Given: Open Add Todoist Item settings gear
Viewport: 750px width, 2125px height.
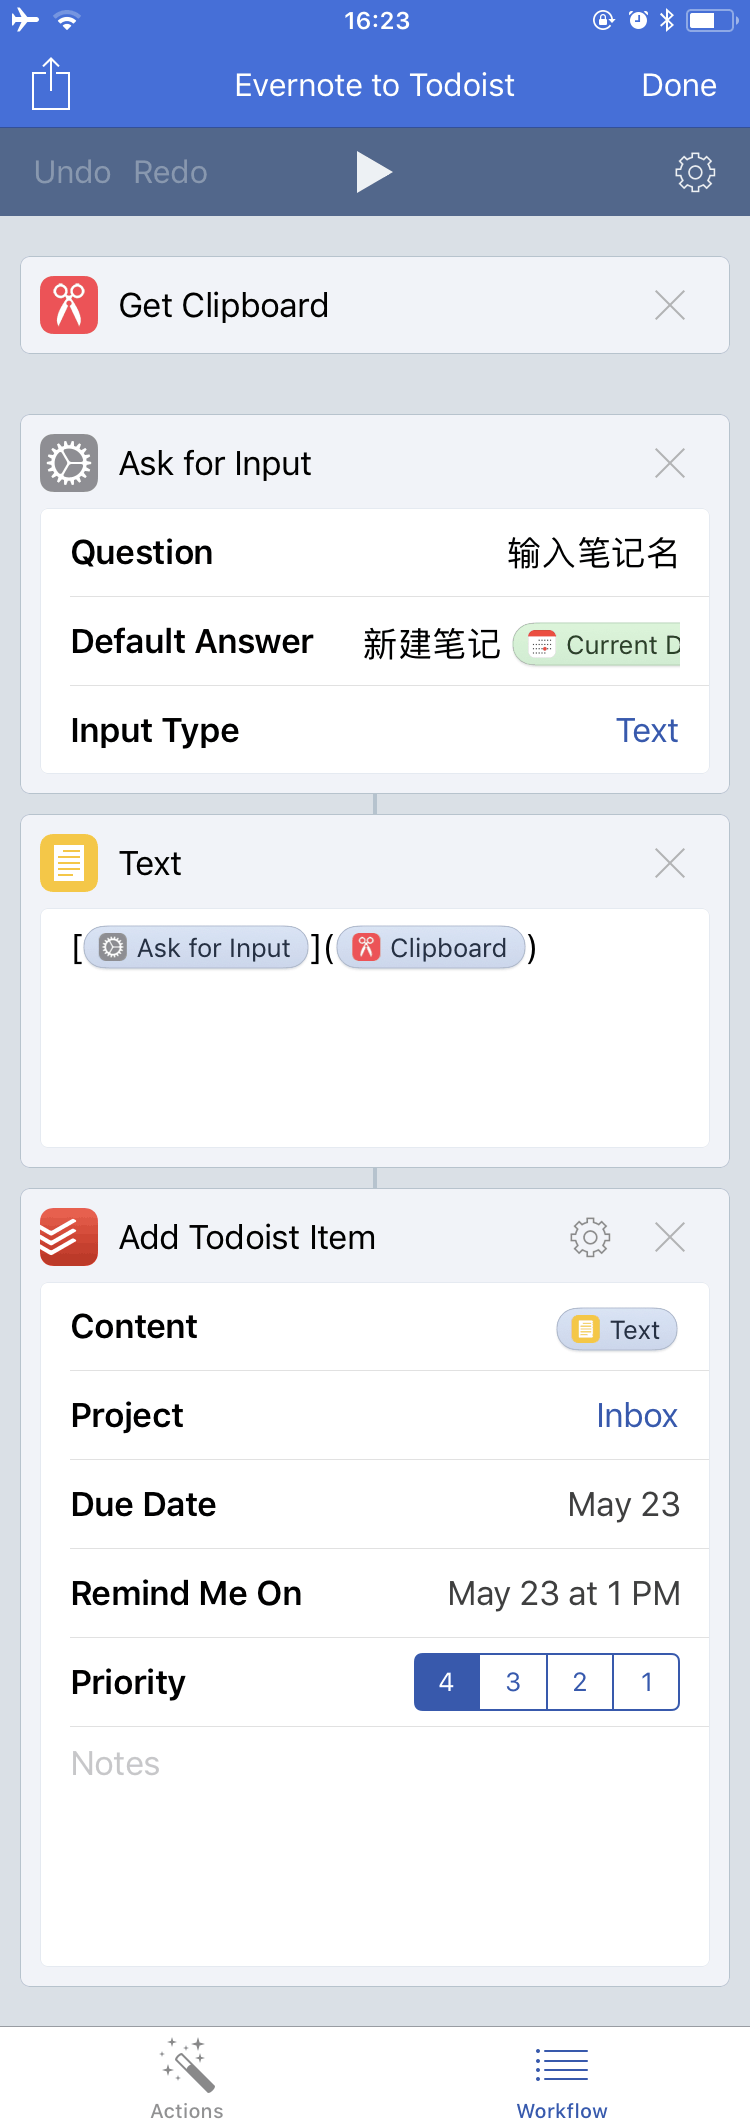Looking at the screenshot, I should (590, 1237).
